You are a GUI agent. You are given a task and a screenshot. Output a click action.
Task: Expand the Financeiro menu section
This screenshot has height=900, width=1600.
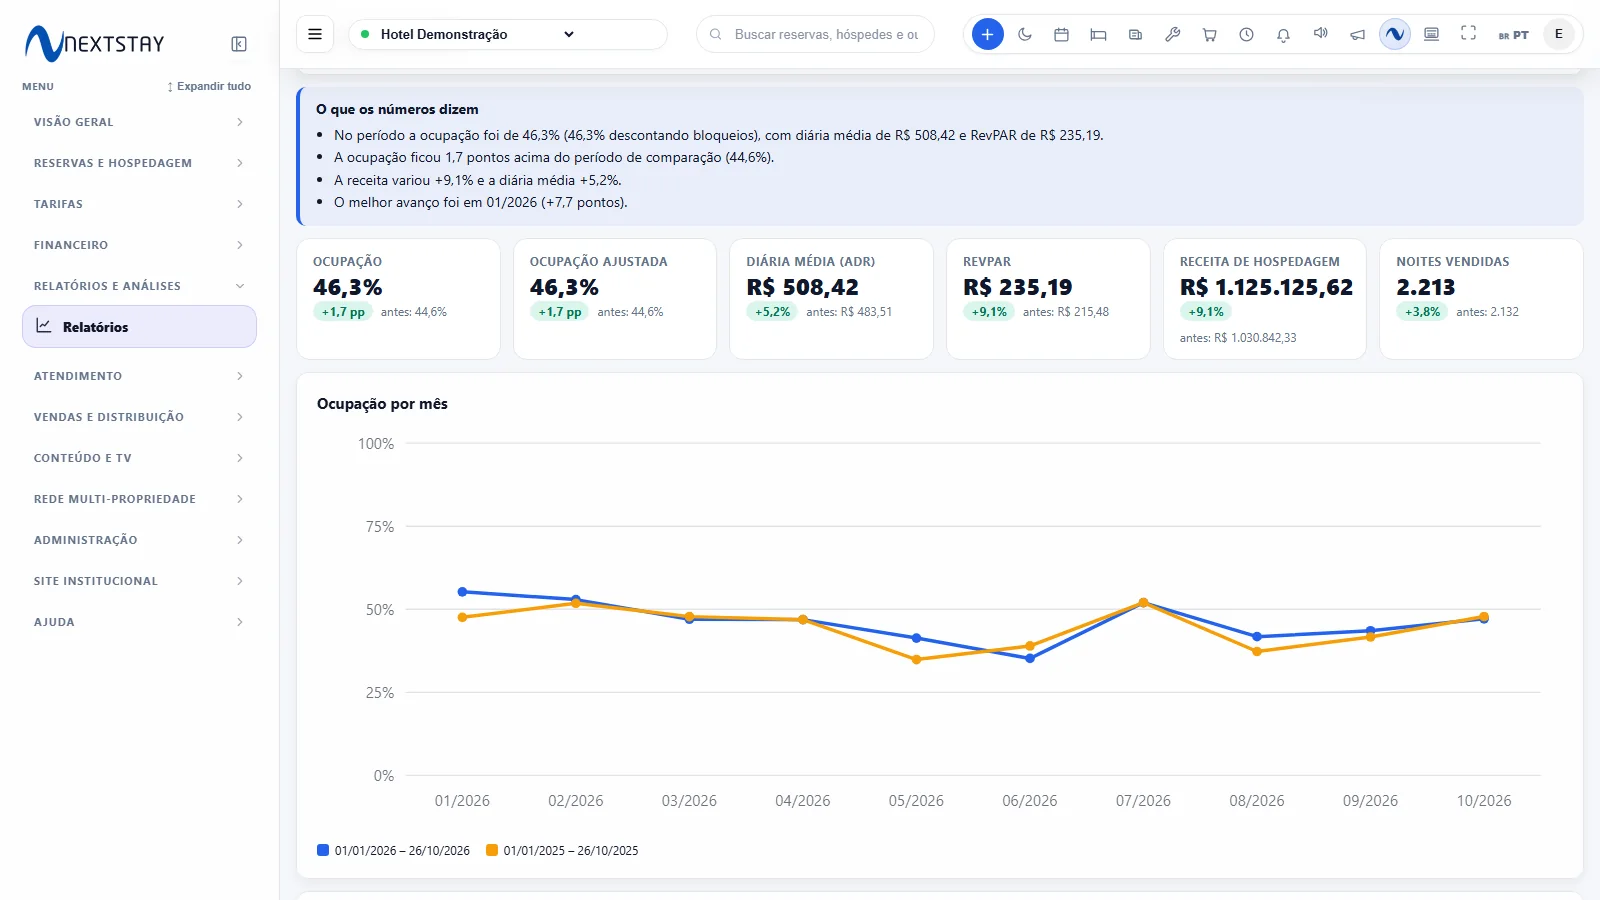139,245
